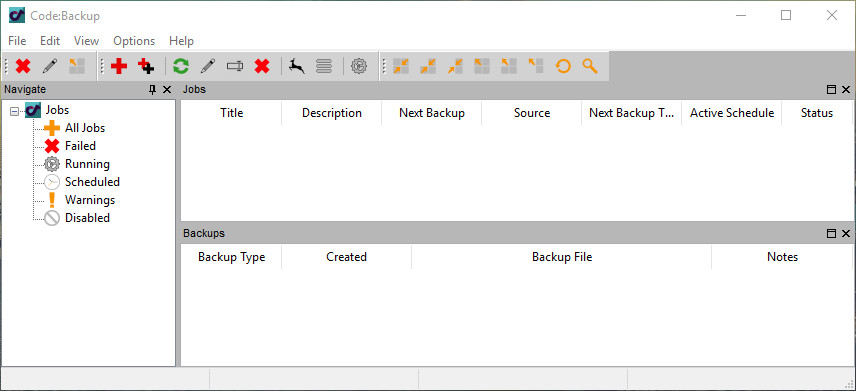Maximize the Code:Backup window
The height and width of the screenshot is (391, 856).
pyautogui.click(x=786, y=15)
